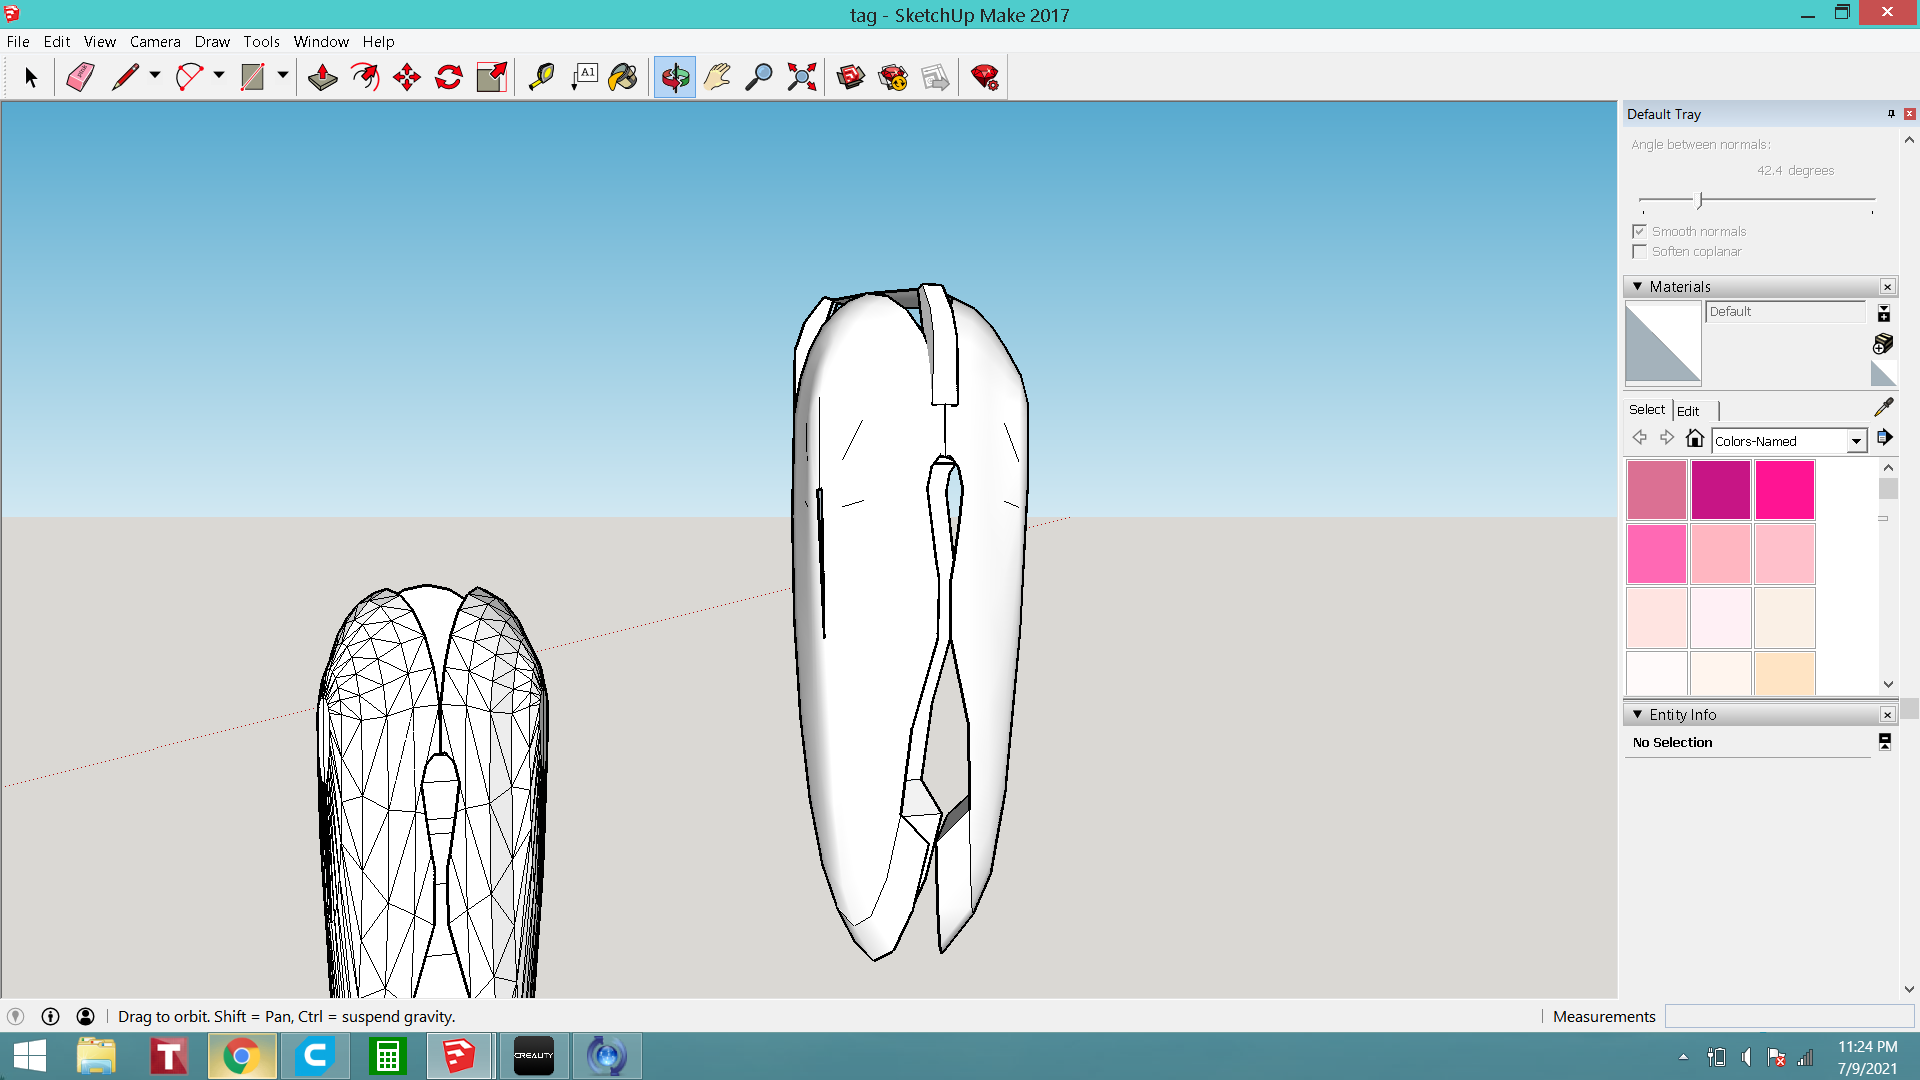
Task: Collapse the Materials panel
Action: [1637, 287]
